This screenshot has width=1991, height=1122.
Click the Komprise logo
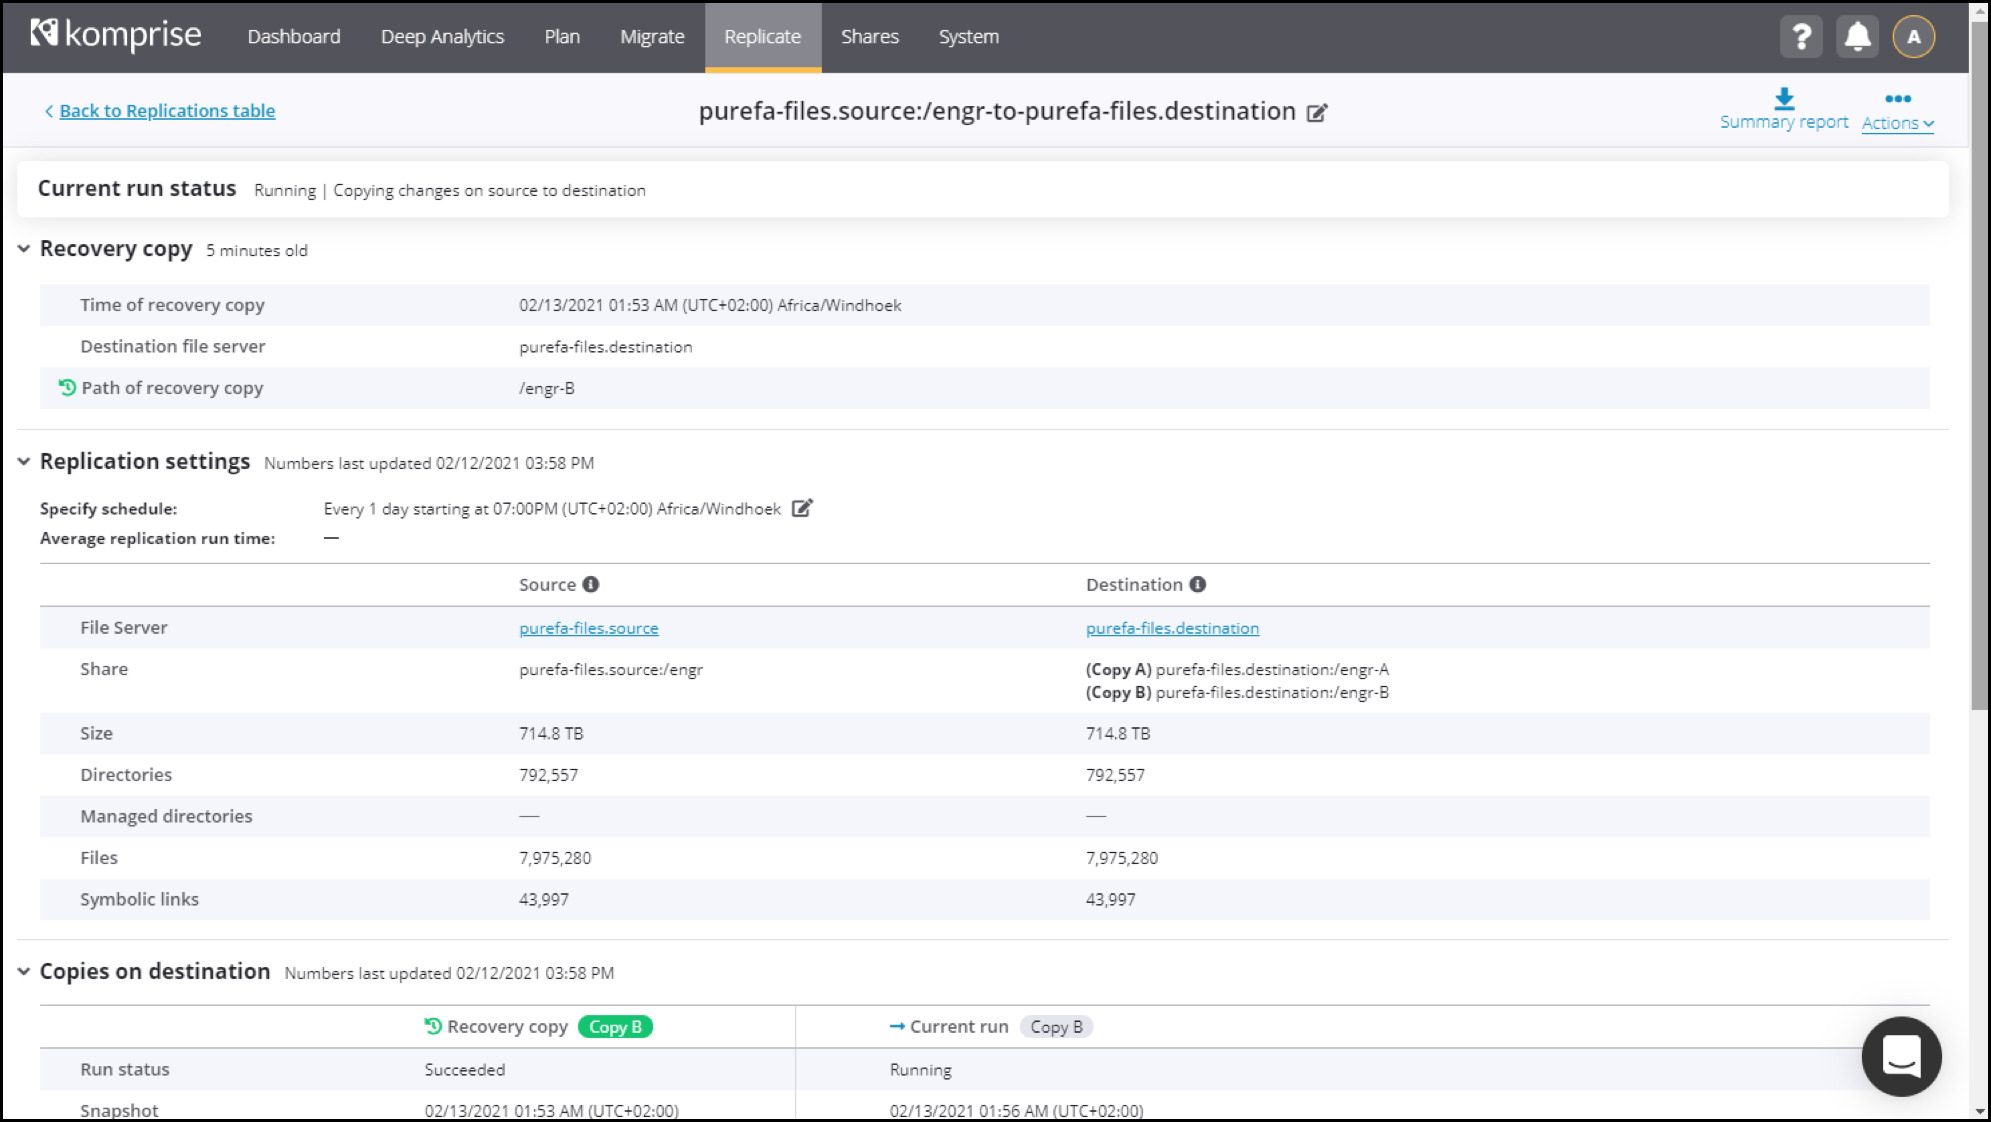(x=115, y=33)
